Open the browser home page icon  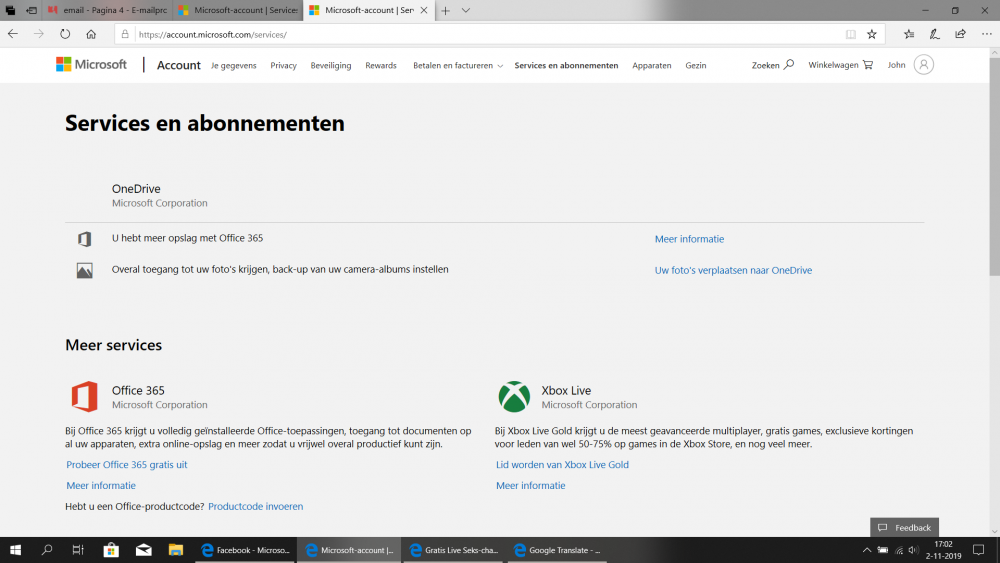(x=91, y=34)
